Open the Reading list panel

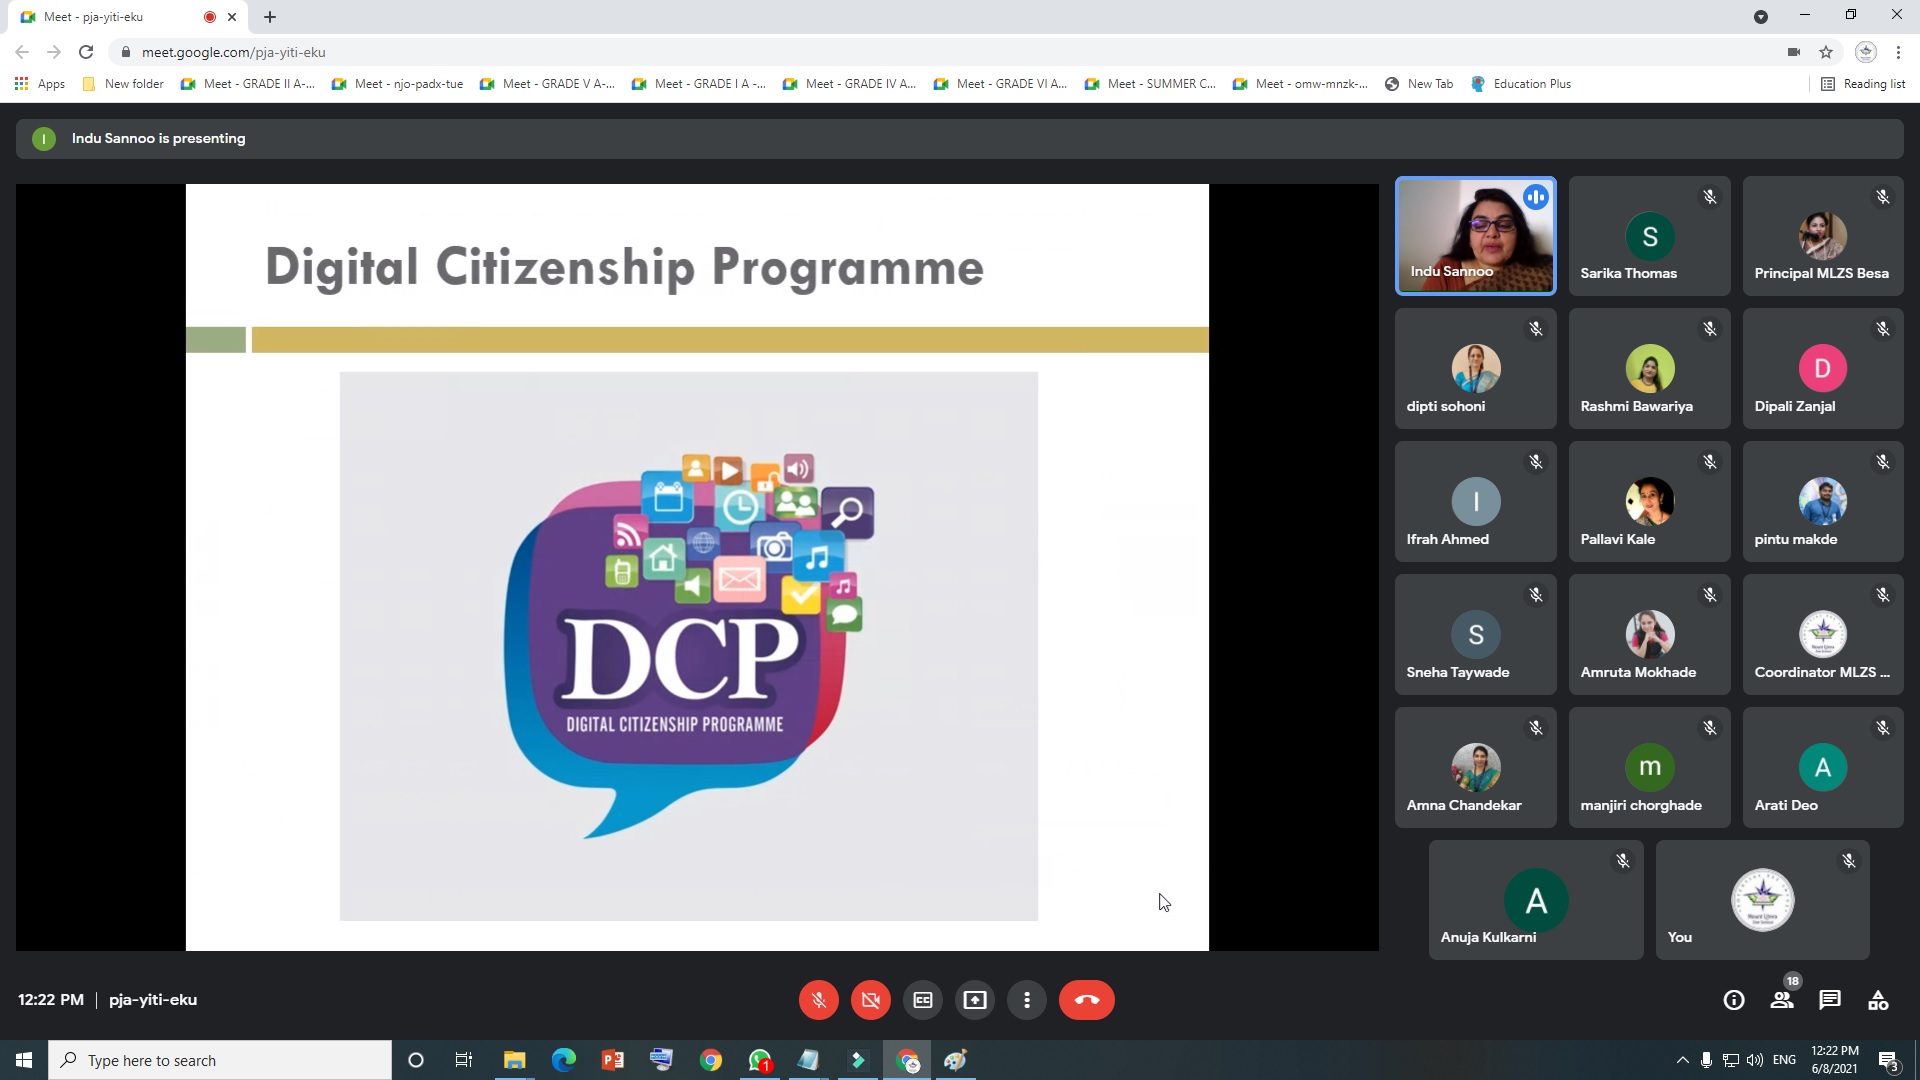1863,84
